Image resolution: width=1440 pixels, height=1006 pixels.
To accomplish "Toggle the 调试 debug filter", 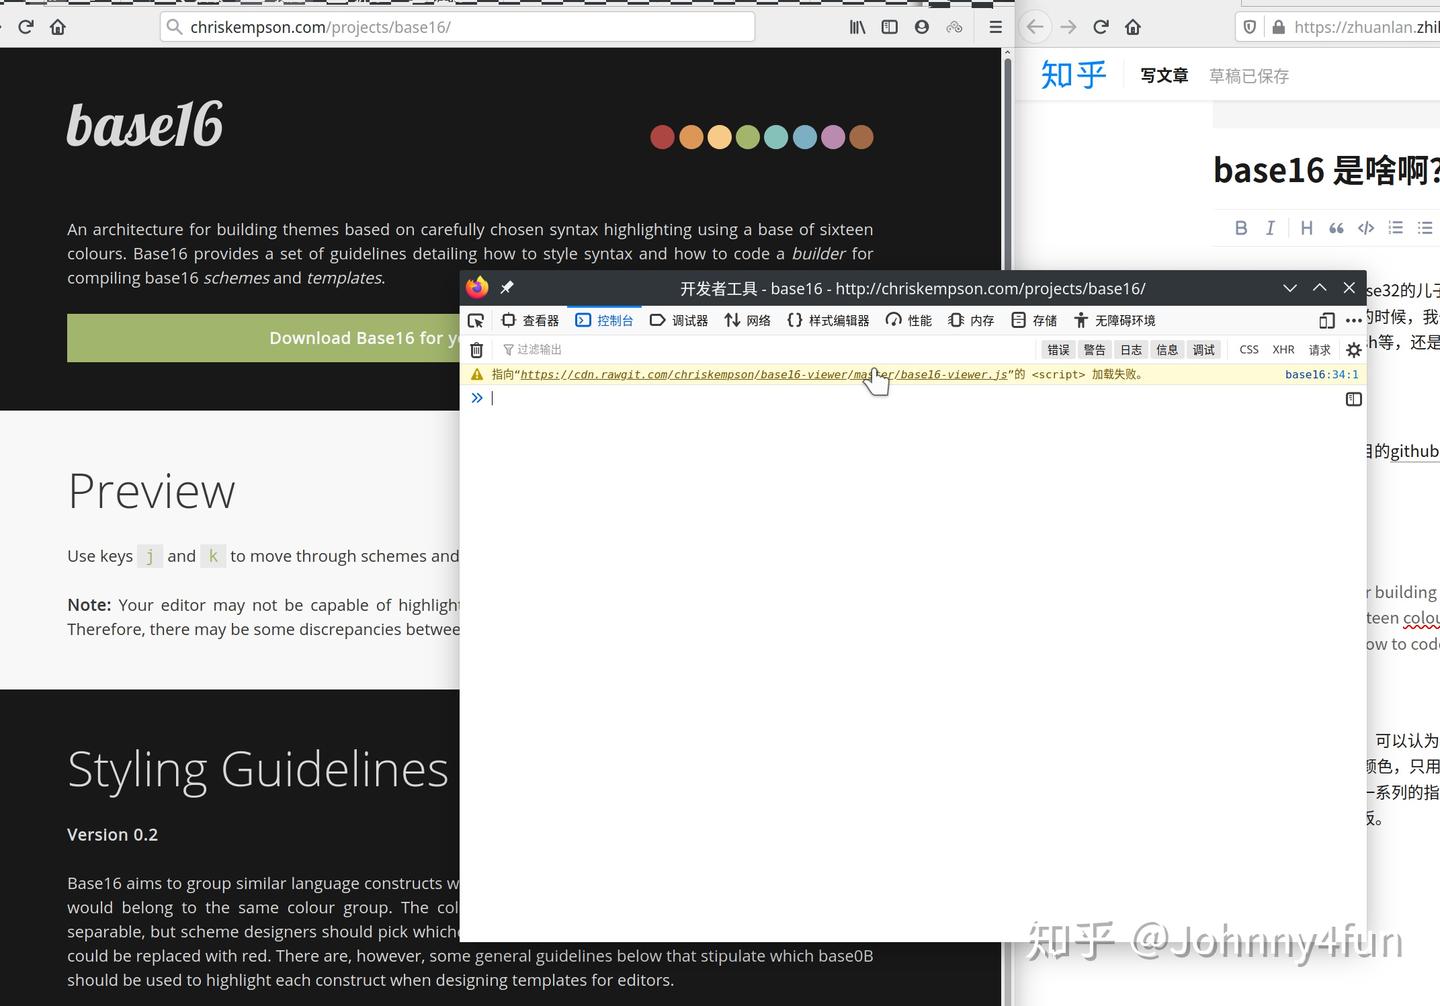I will pos(1204,349).
